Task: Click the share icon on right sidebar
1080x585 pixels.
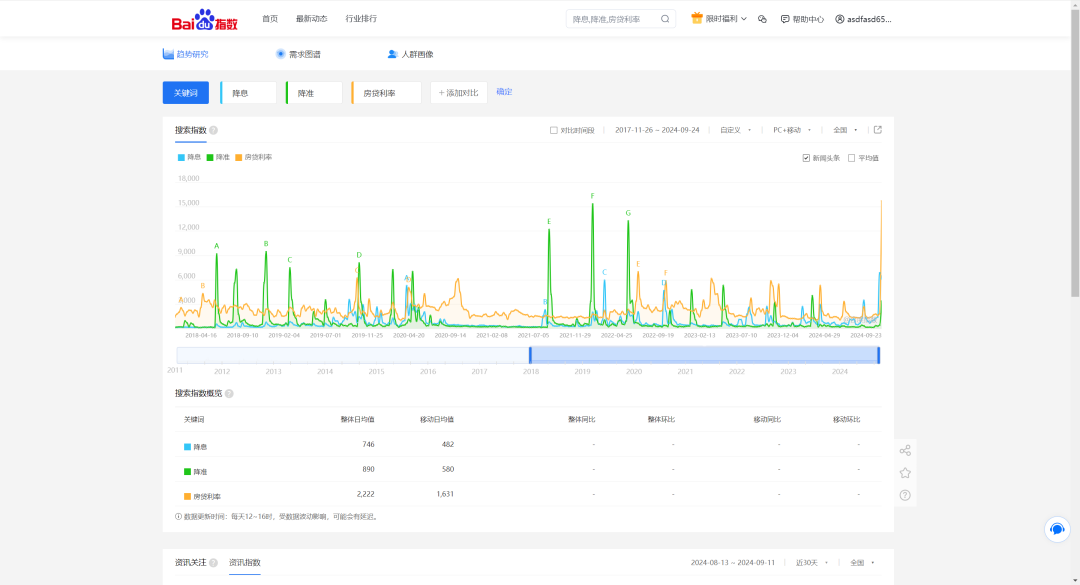Action: [x=905, y=451]
